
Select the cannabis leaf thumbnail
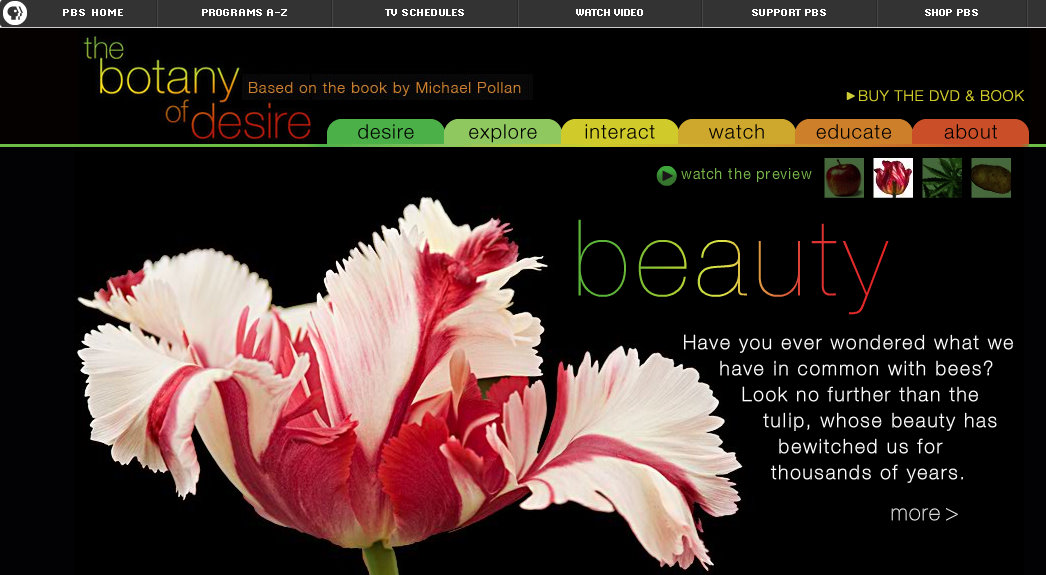point(942,178)
